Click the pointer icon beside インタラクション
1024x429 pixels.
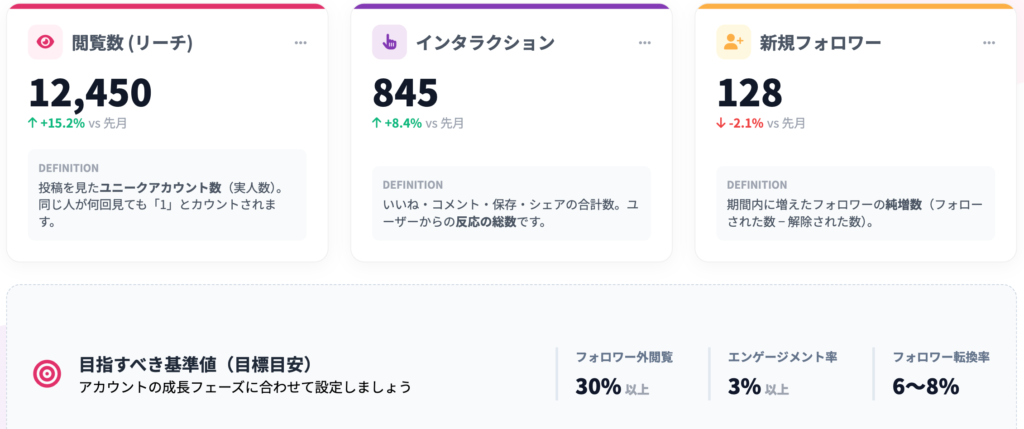[389, 42]
